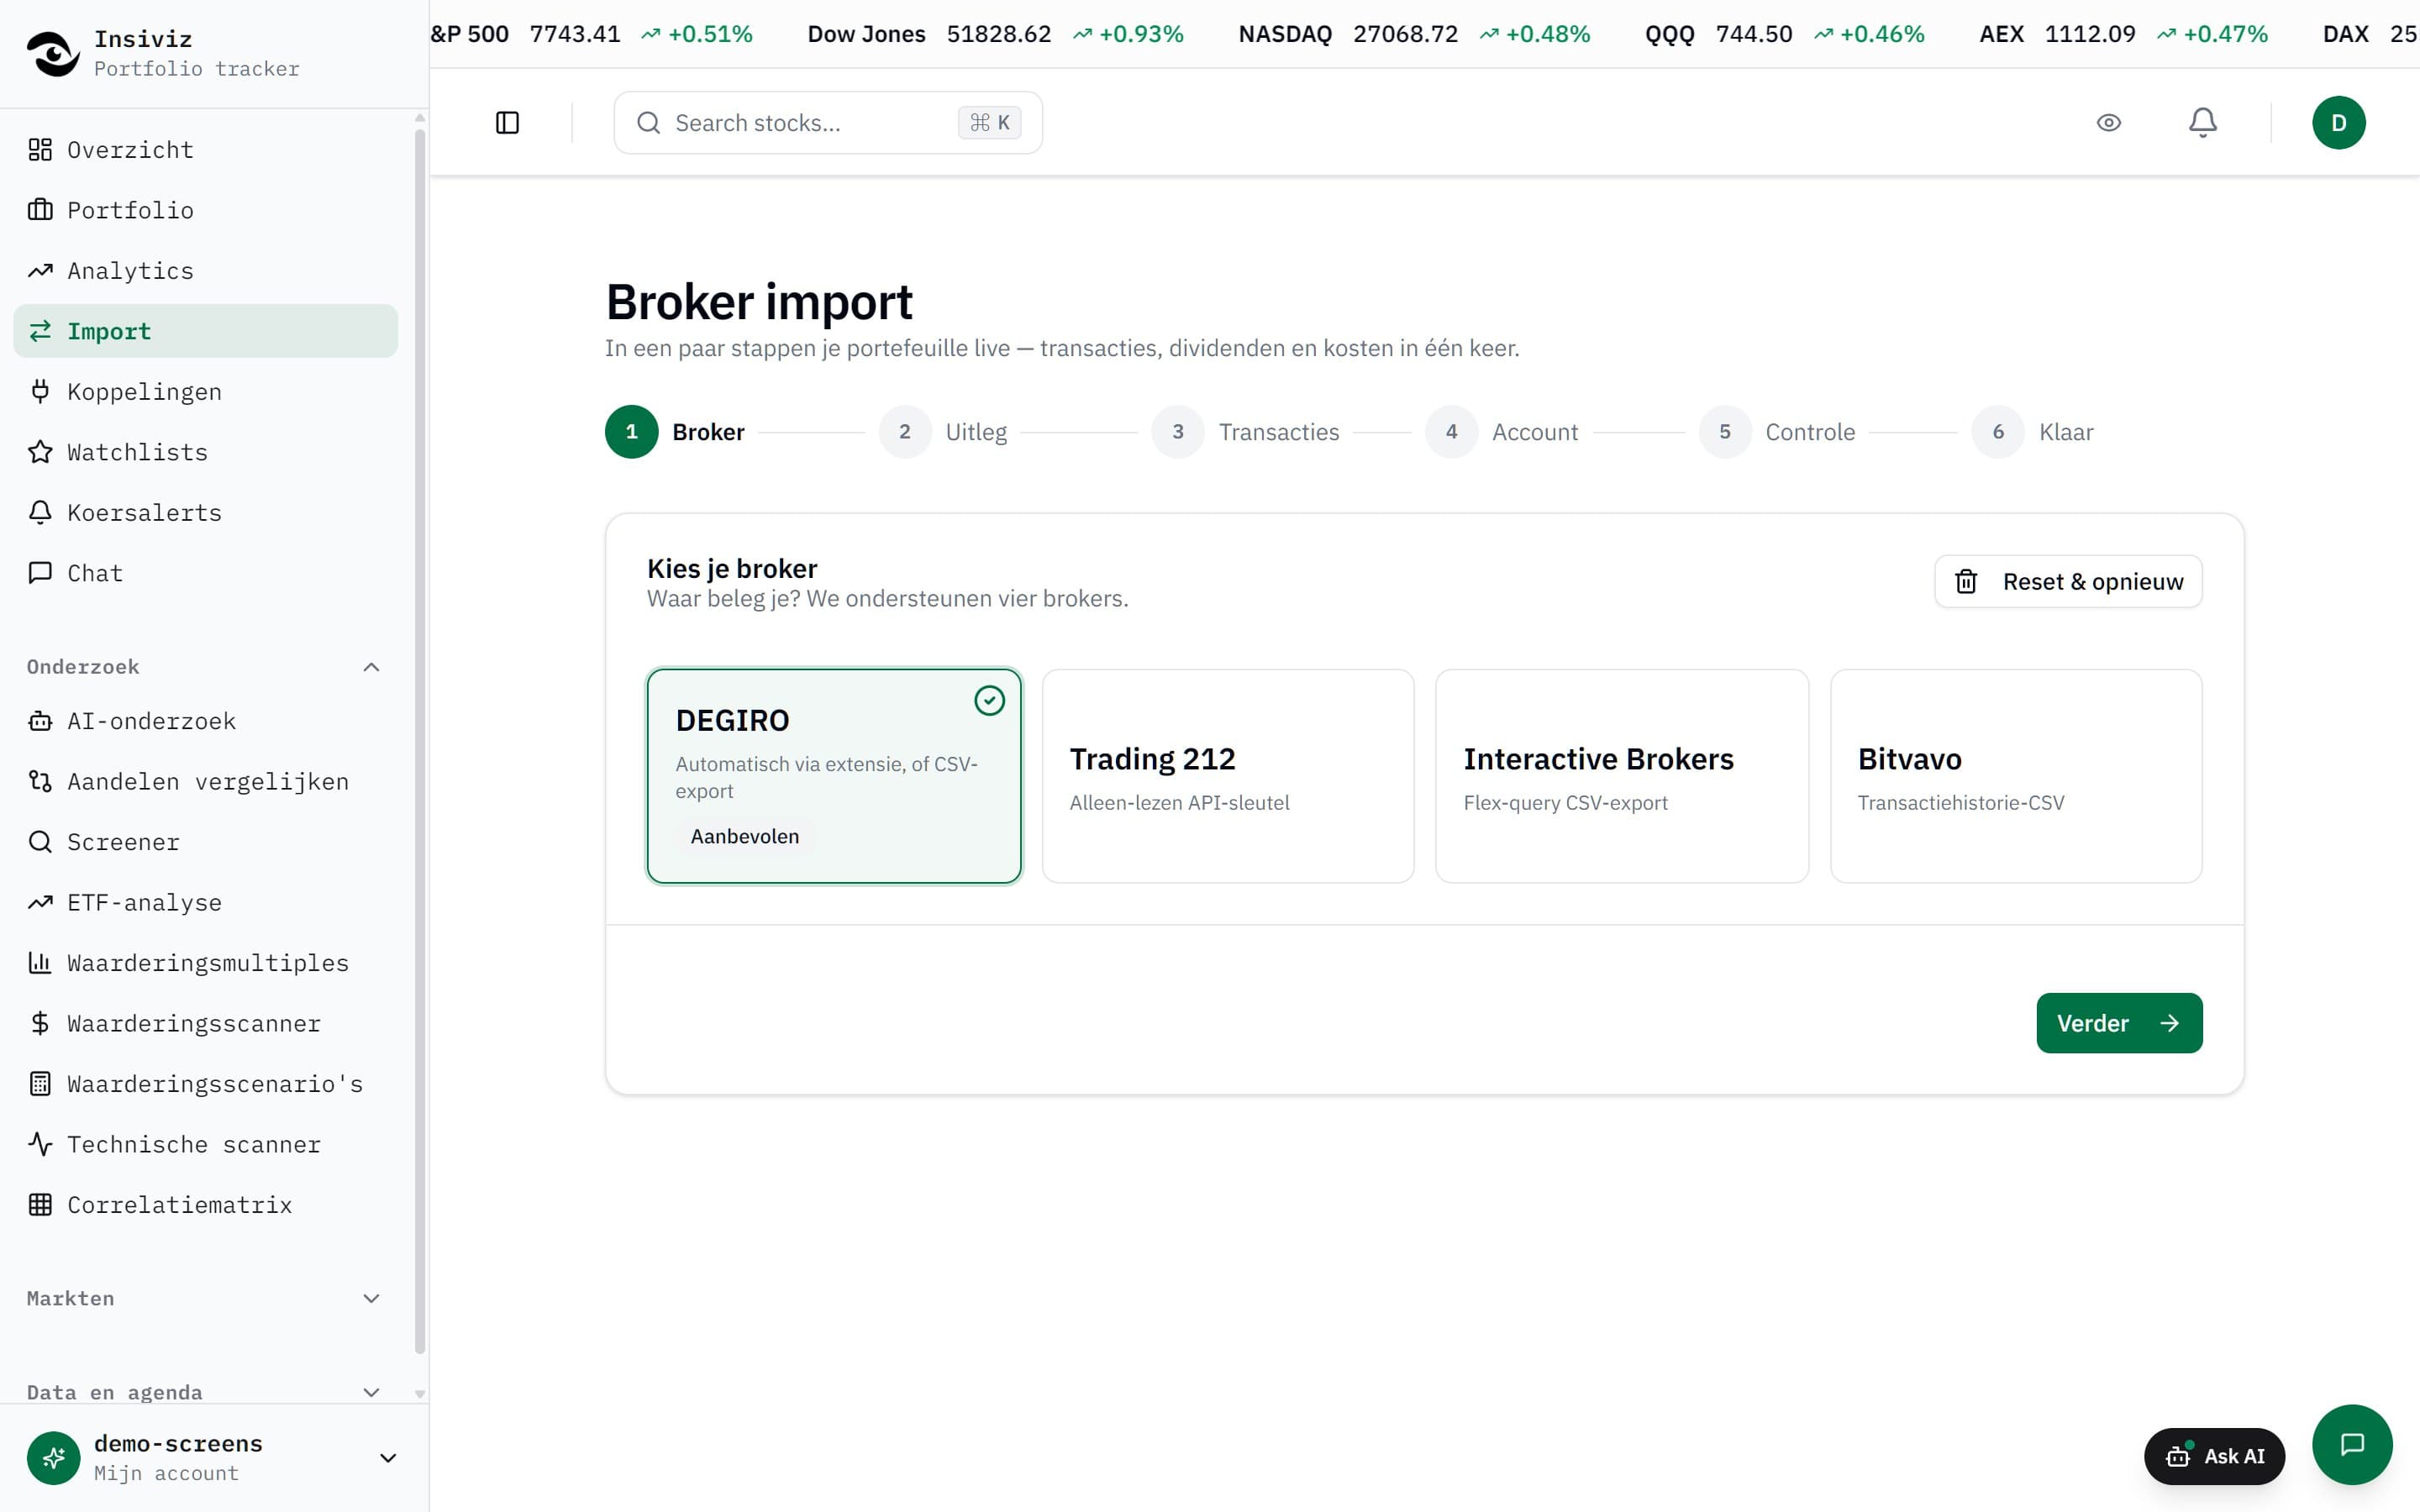The height and width of the screenshot is (1512, 2420).
Task: Jump to step 5 Controle
Action: (x=1777, y=432)
